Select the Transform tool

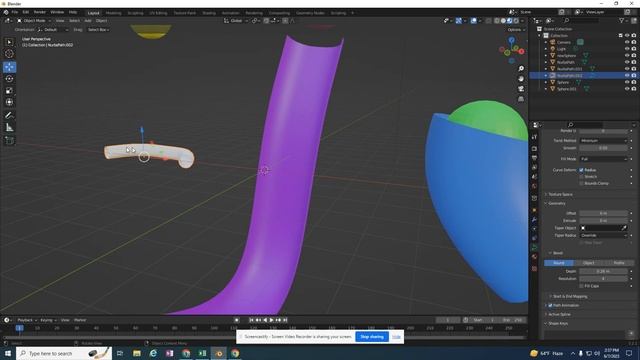pos(9,102)
